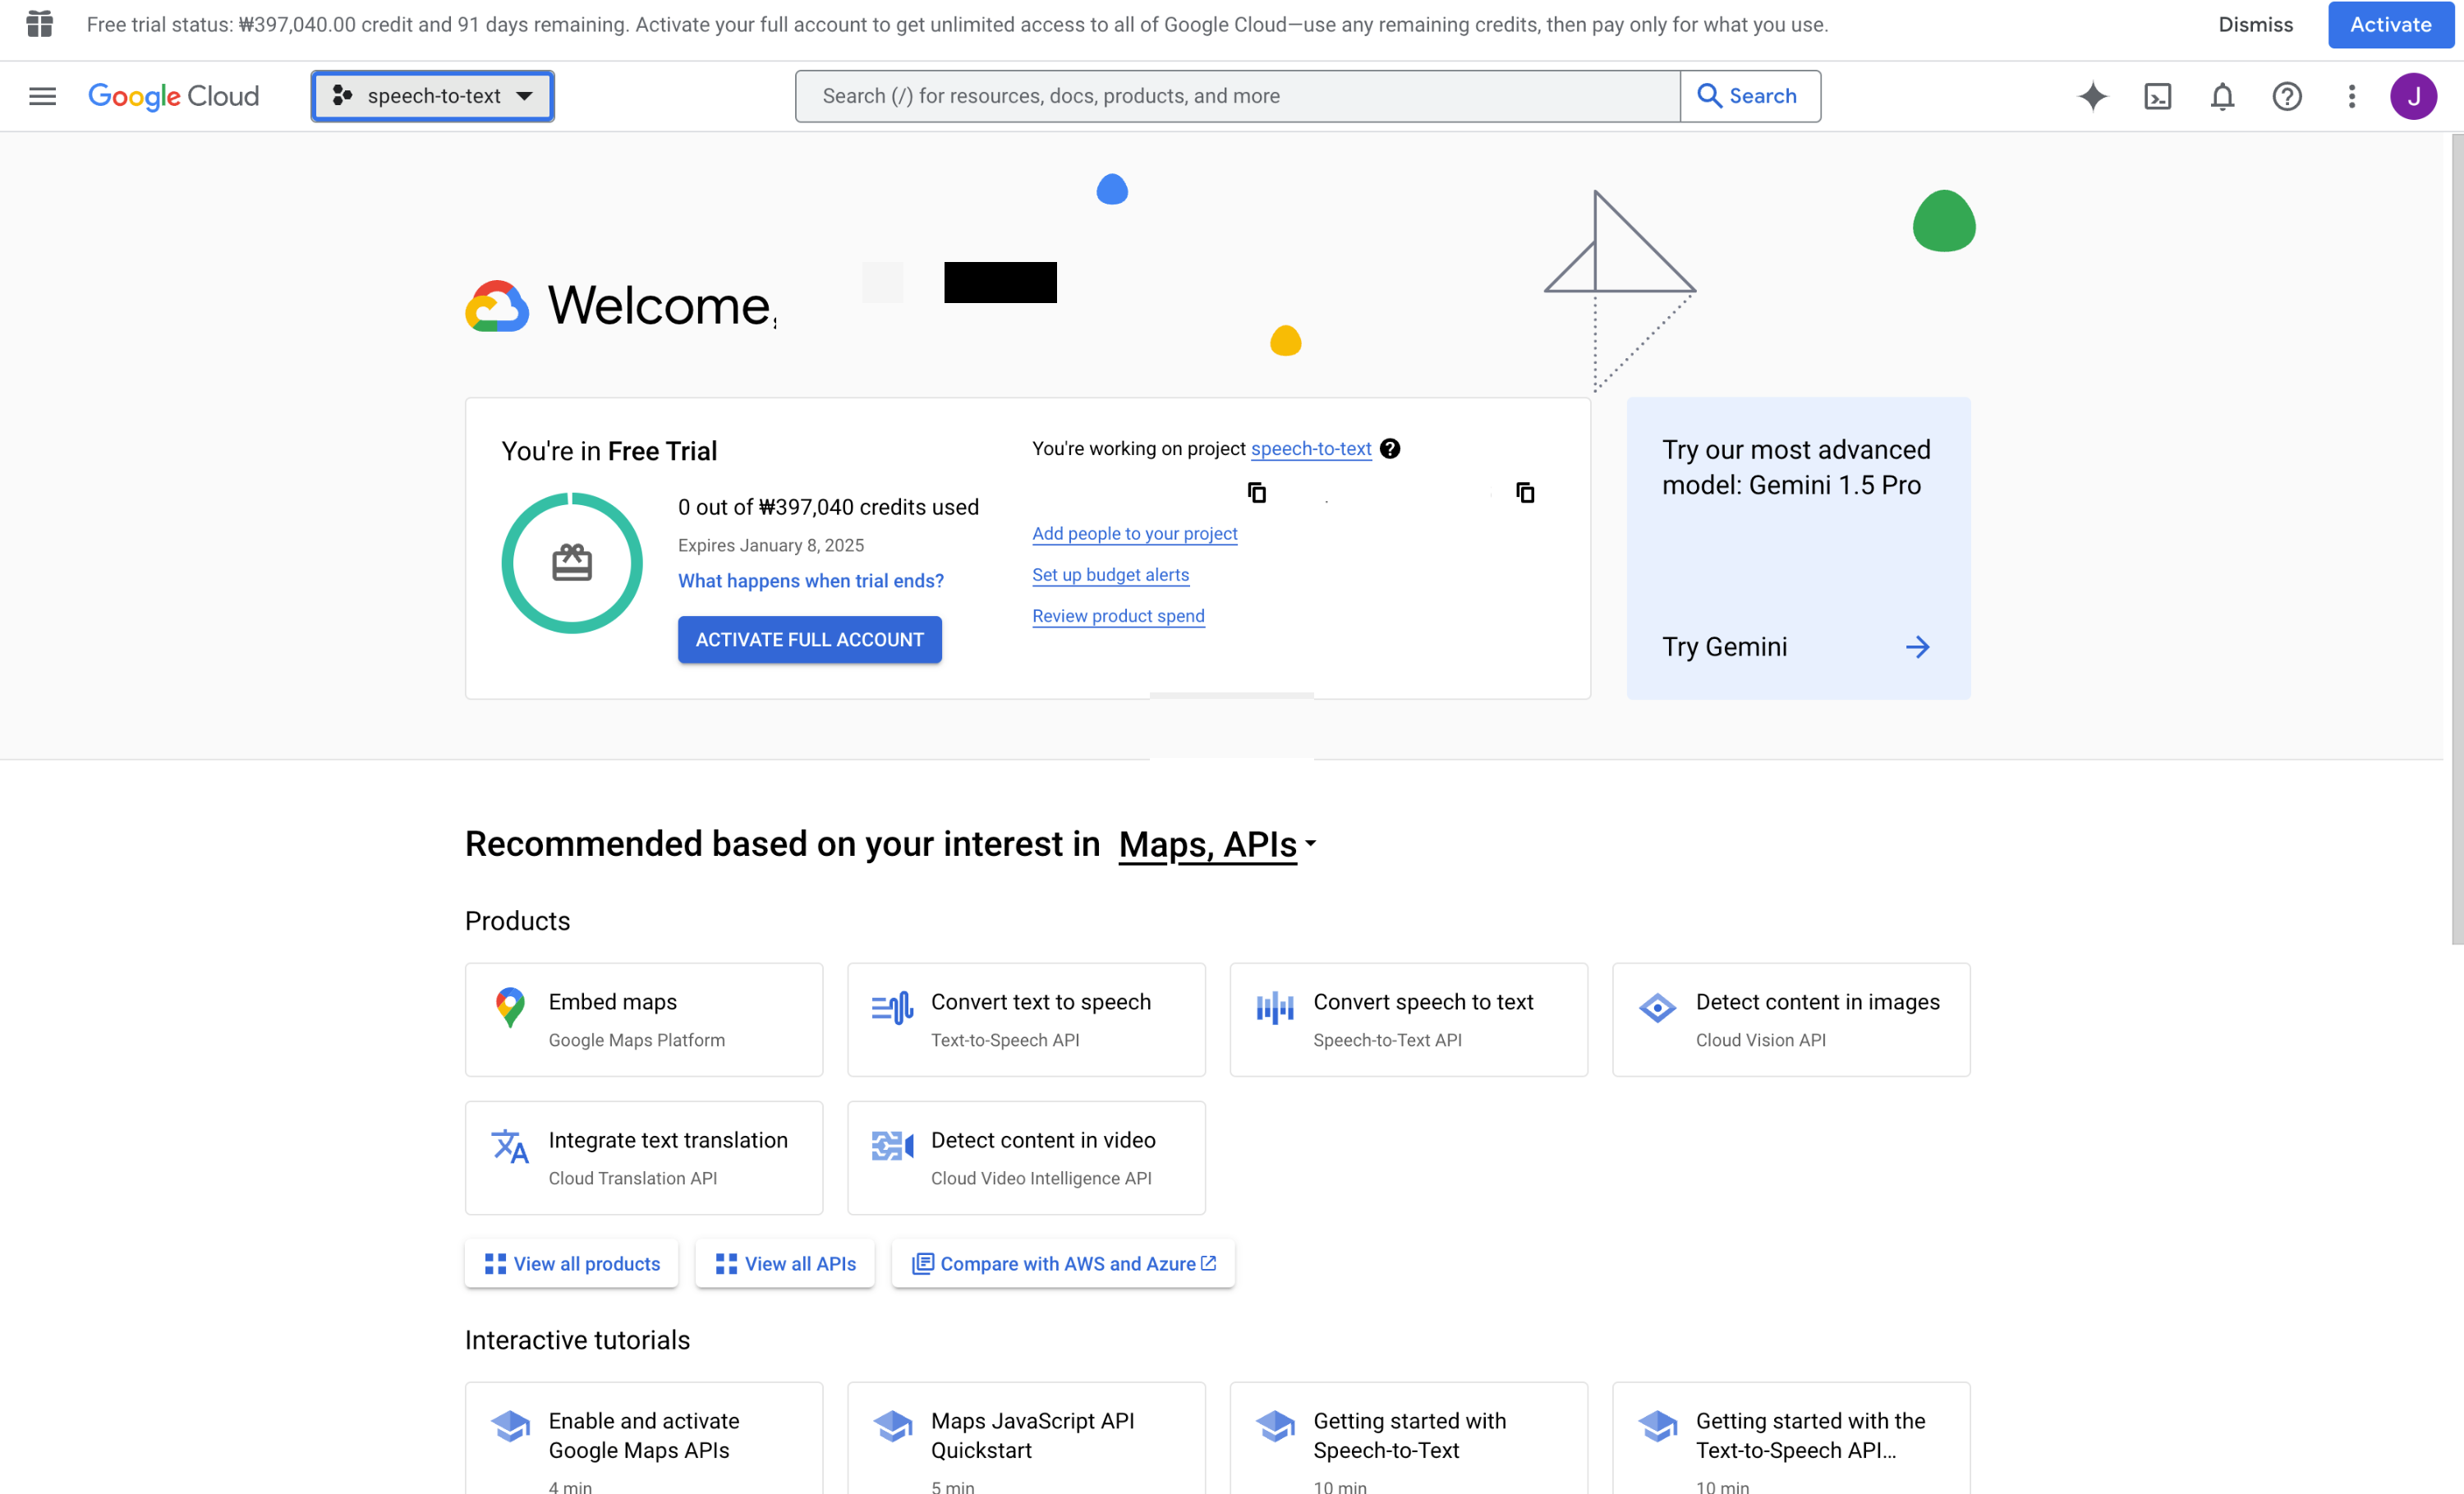
Task: Click the Expires January 8, 2025 text
Action: [x=771, y=545]
